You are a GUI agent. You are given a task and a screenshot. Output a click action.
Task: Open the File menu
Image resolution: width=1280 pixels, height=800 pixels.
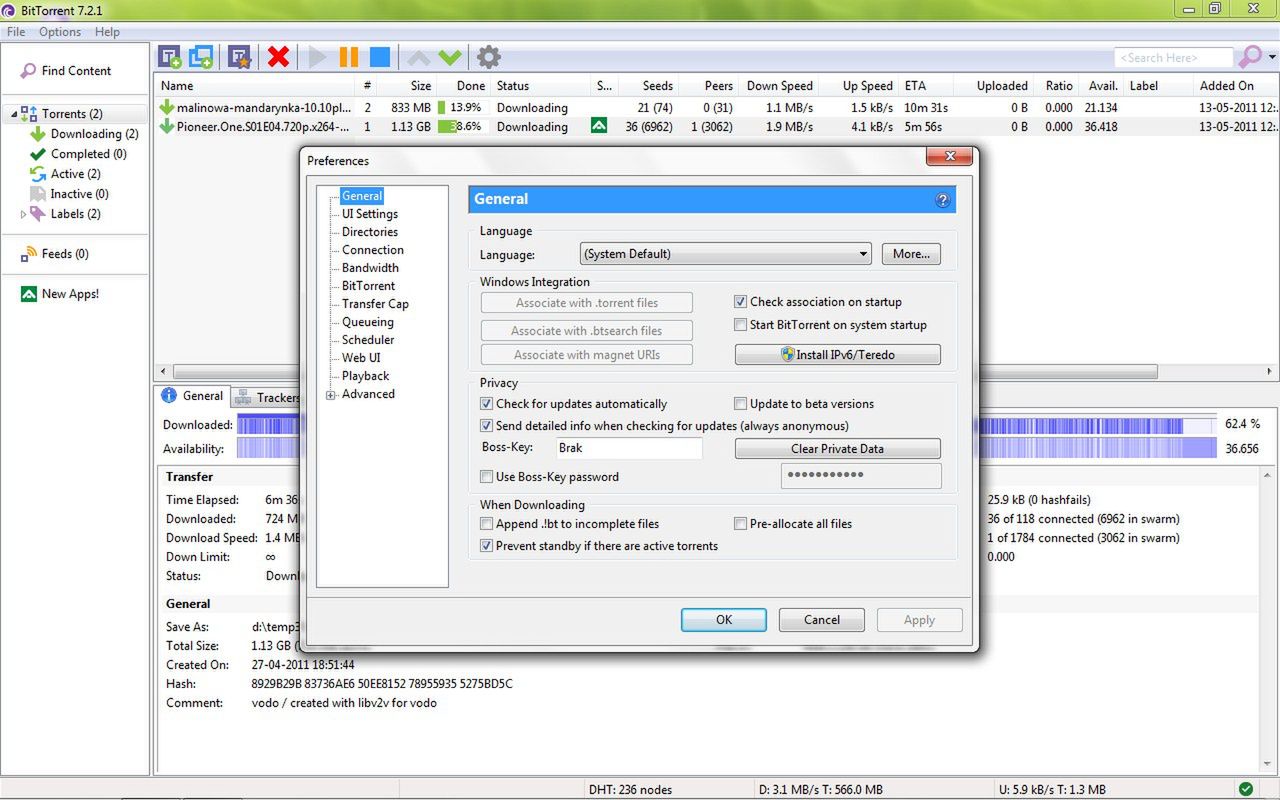tap(16, 32)
